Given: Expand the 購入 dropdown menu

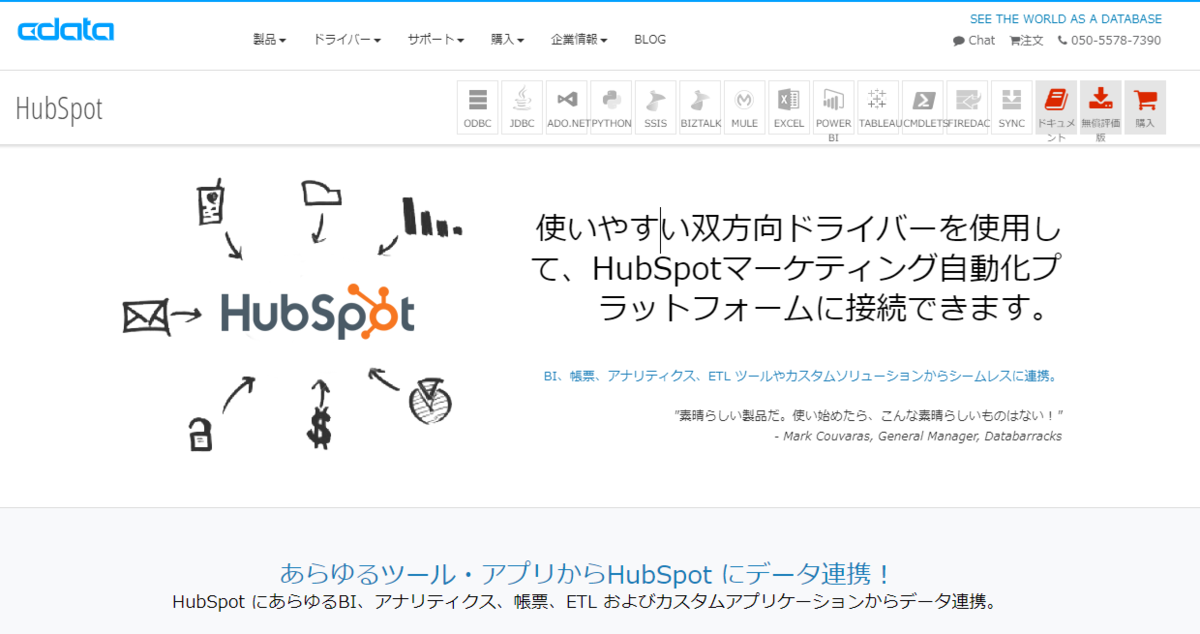Looking at the screenshot, I should pos(508,40).
